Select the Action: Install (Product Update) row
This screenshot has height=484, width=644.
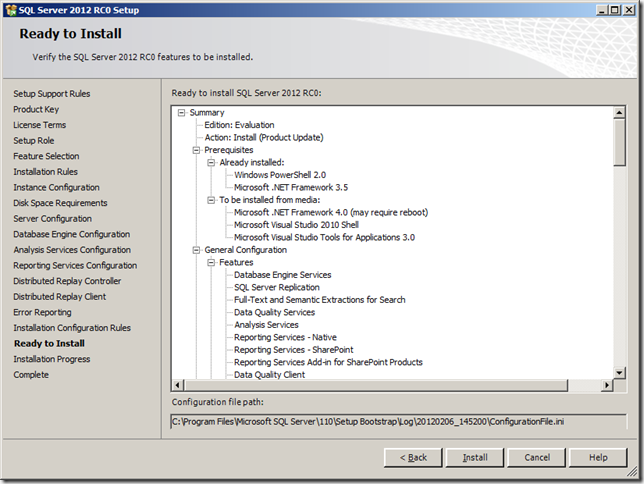(264, 138)
